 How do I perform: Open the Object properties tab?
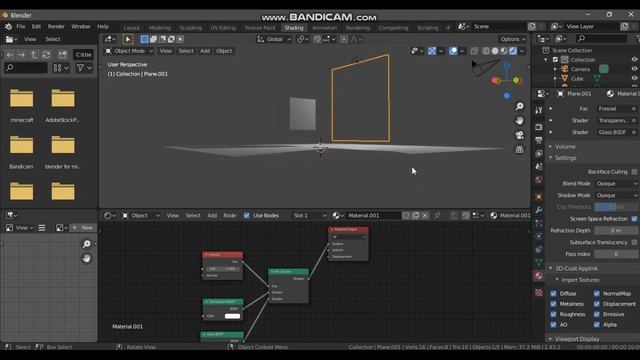point(539,197)
